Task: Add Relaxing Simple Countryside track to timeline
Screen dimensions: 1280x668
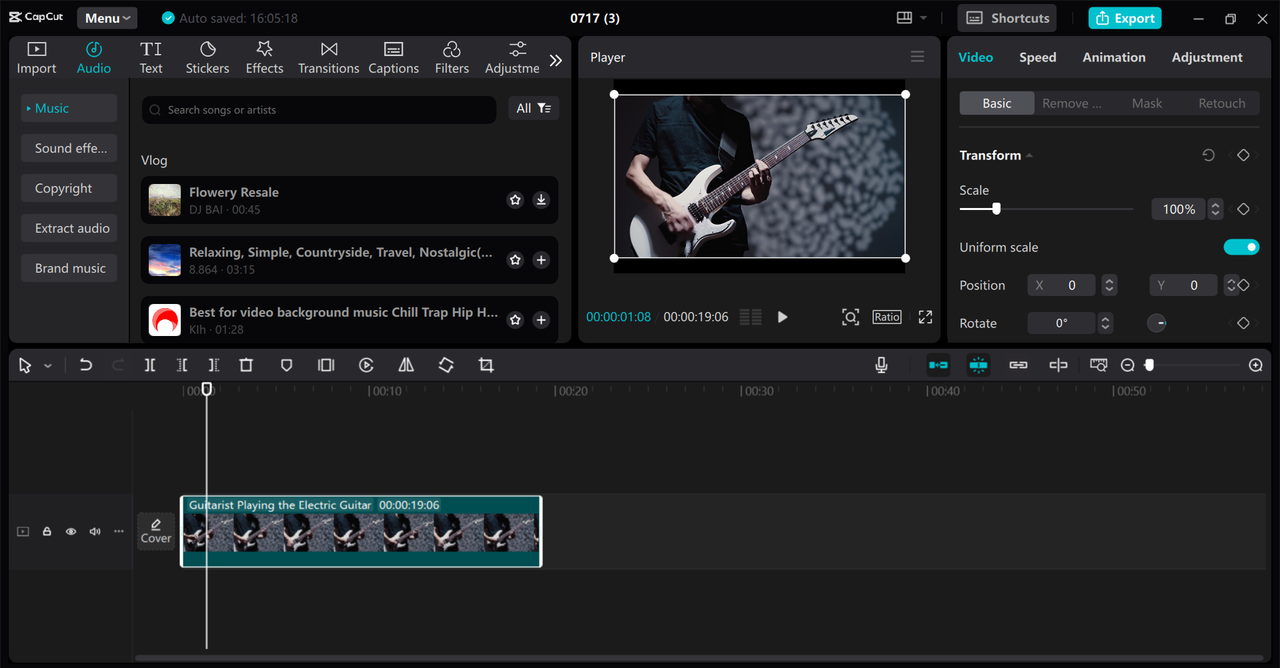Action: (x=541, y=260)
